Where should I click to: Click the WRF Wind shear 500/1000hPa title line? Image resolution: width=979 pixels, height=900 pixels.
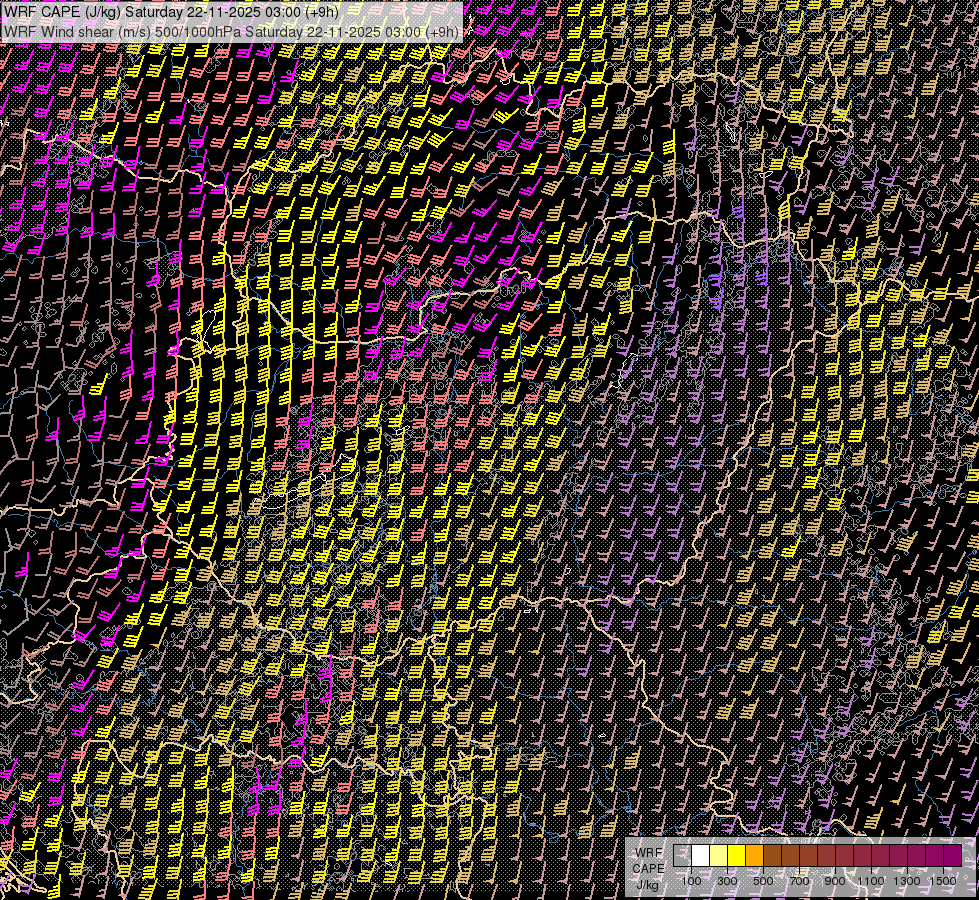coord(231,31)
